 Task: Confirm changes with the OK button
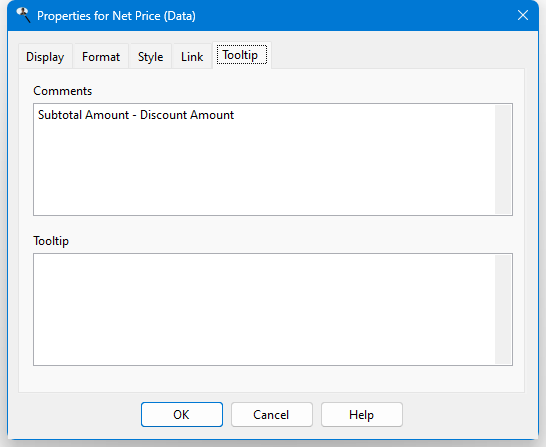182,415
